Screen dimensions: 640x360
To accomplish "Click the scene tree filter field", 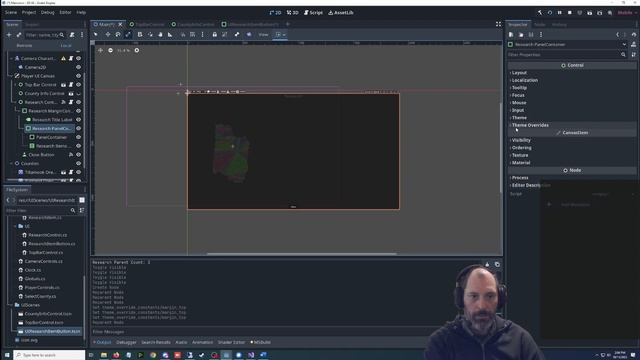I will point(45,35).
